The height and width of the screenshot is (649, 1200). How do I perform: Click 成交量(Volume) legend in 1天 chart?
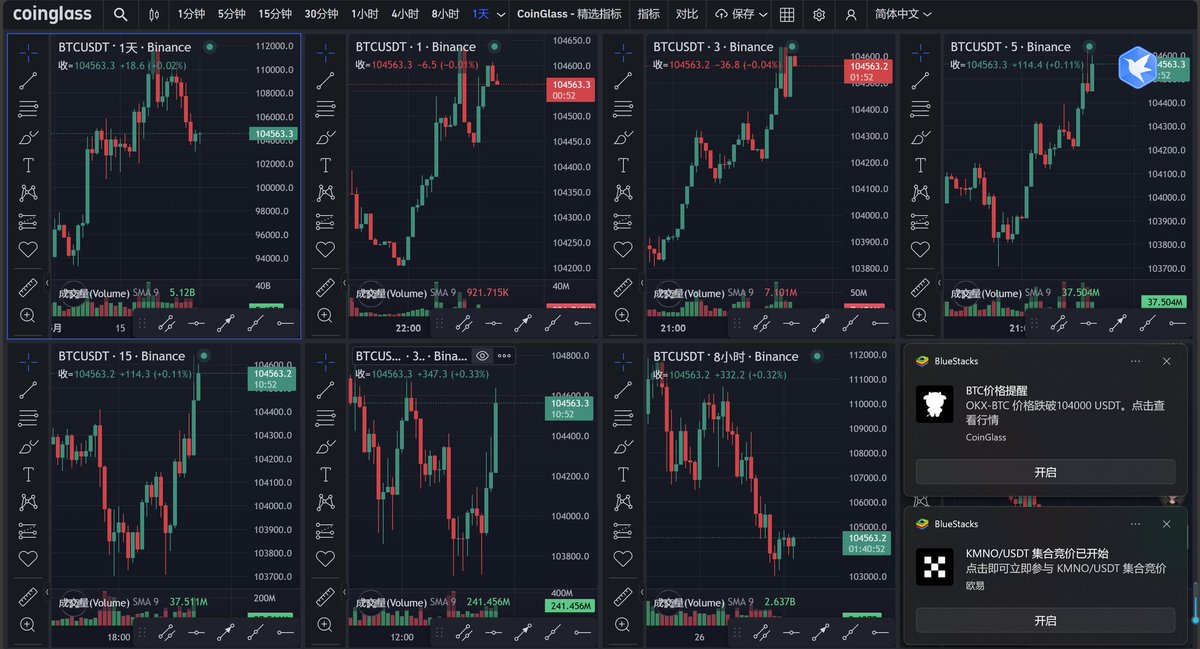(94, 293)
